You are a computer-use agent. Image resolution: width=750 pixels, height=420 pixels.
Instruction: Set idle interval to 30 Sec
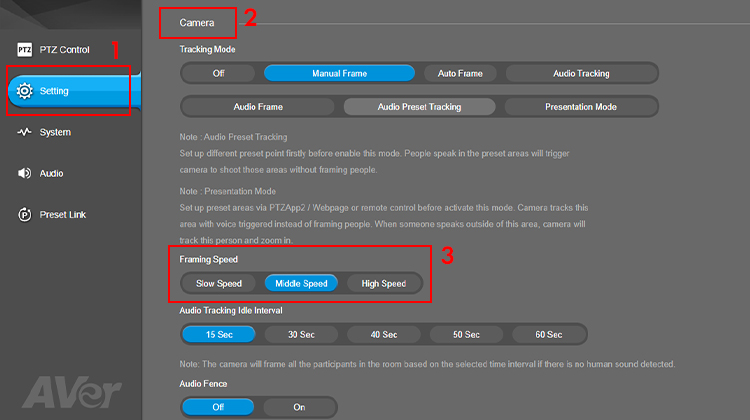(x=301, y=334)
